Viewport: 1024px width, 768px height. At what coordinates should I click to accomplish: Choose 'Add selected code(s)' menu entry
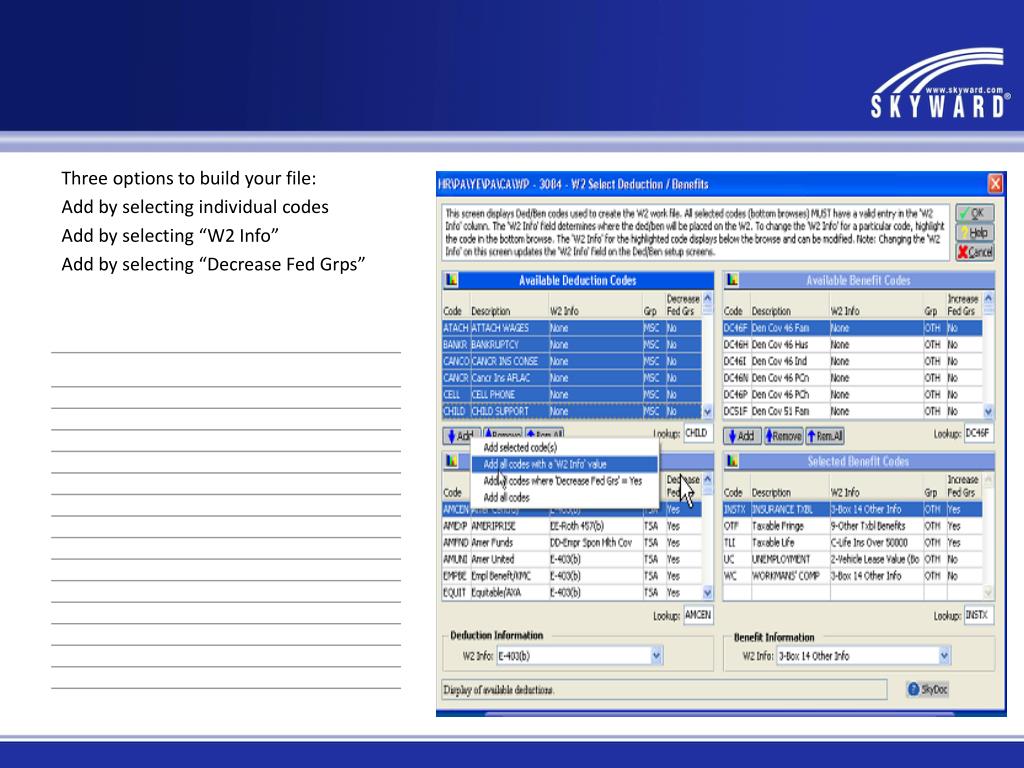564,447
